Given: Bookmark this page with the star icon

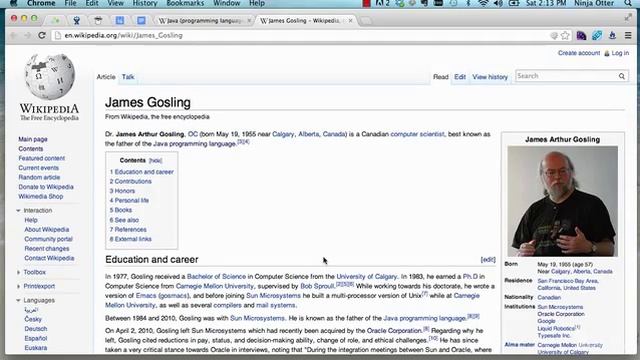Looking at the screenshot, I should tap(565, 36).
